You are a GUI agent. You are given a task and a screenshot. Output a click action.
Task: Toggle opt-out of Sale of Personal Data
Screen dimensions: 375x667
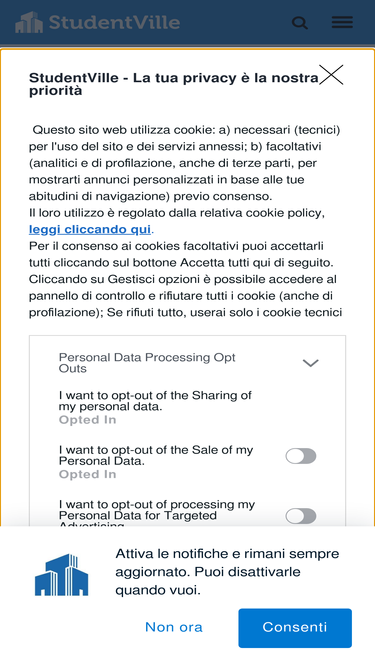click(x=301, y=456)
